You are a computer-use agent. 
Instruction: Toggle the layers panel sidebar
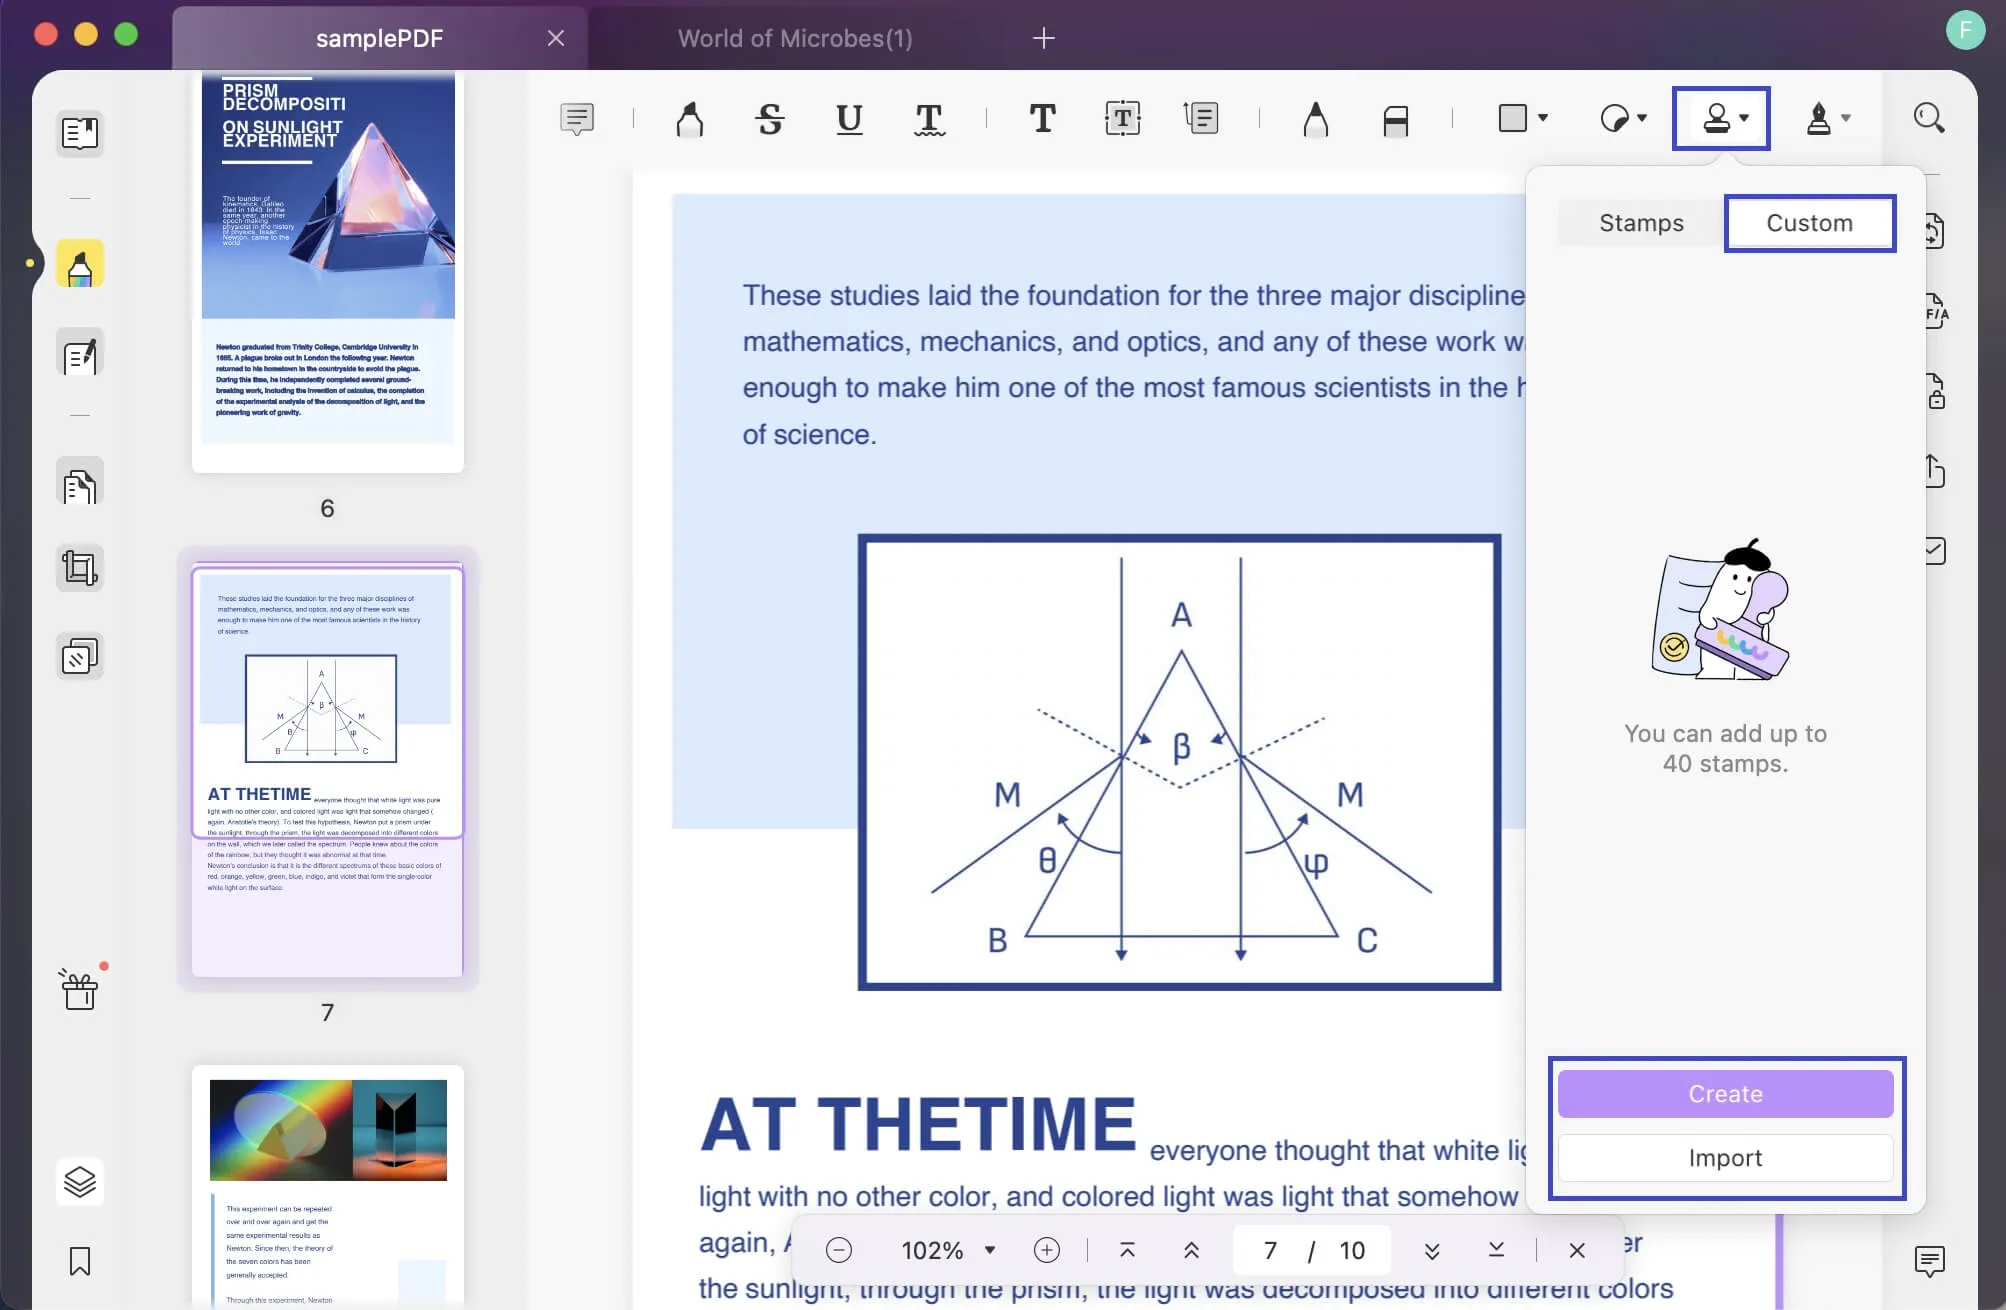coord(79,1180)
